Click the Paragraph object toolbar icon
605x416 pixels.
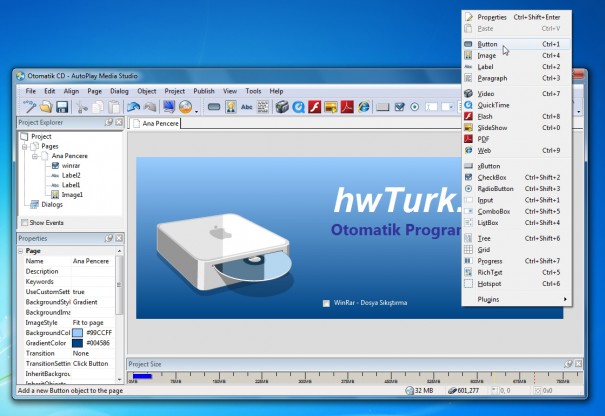click(x=263, y=107)
